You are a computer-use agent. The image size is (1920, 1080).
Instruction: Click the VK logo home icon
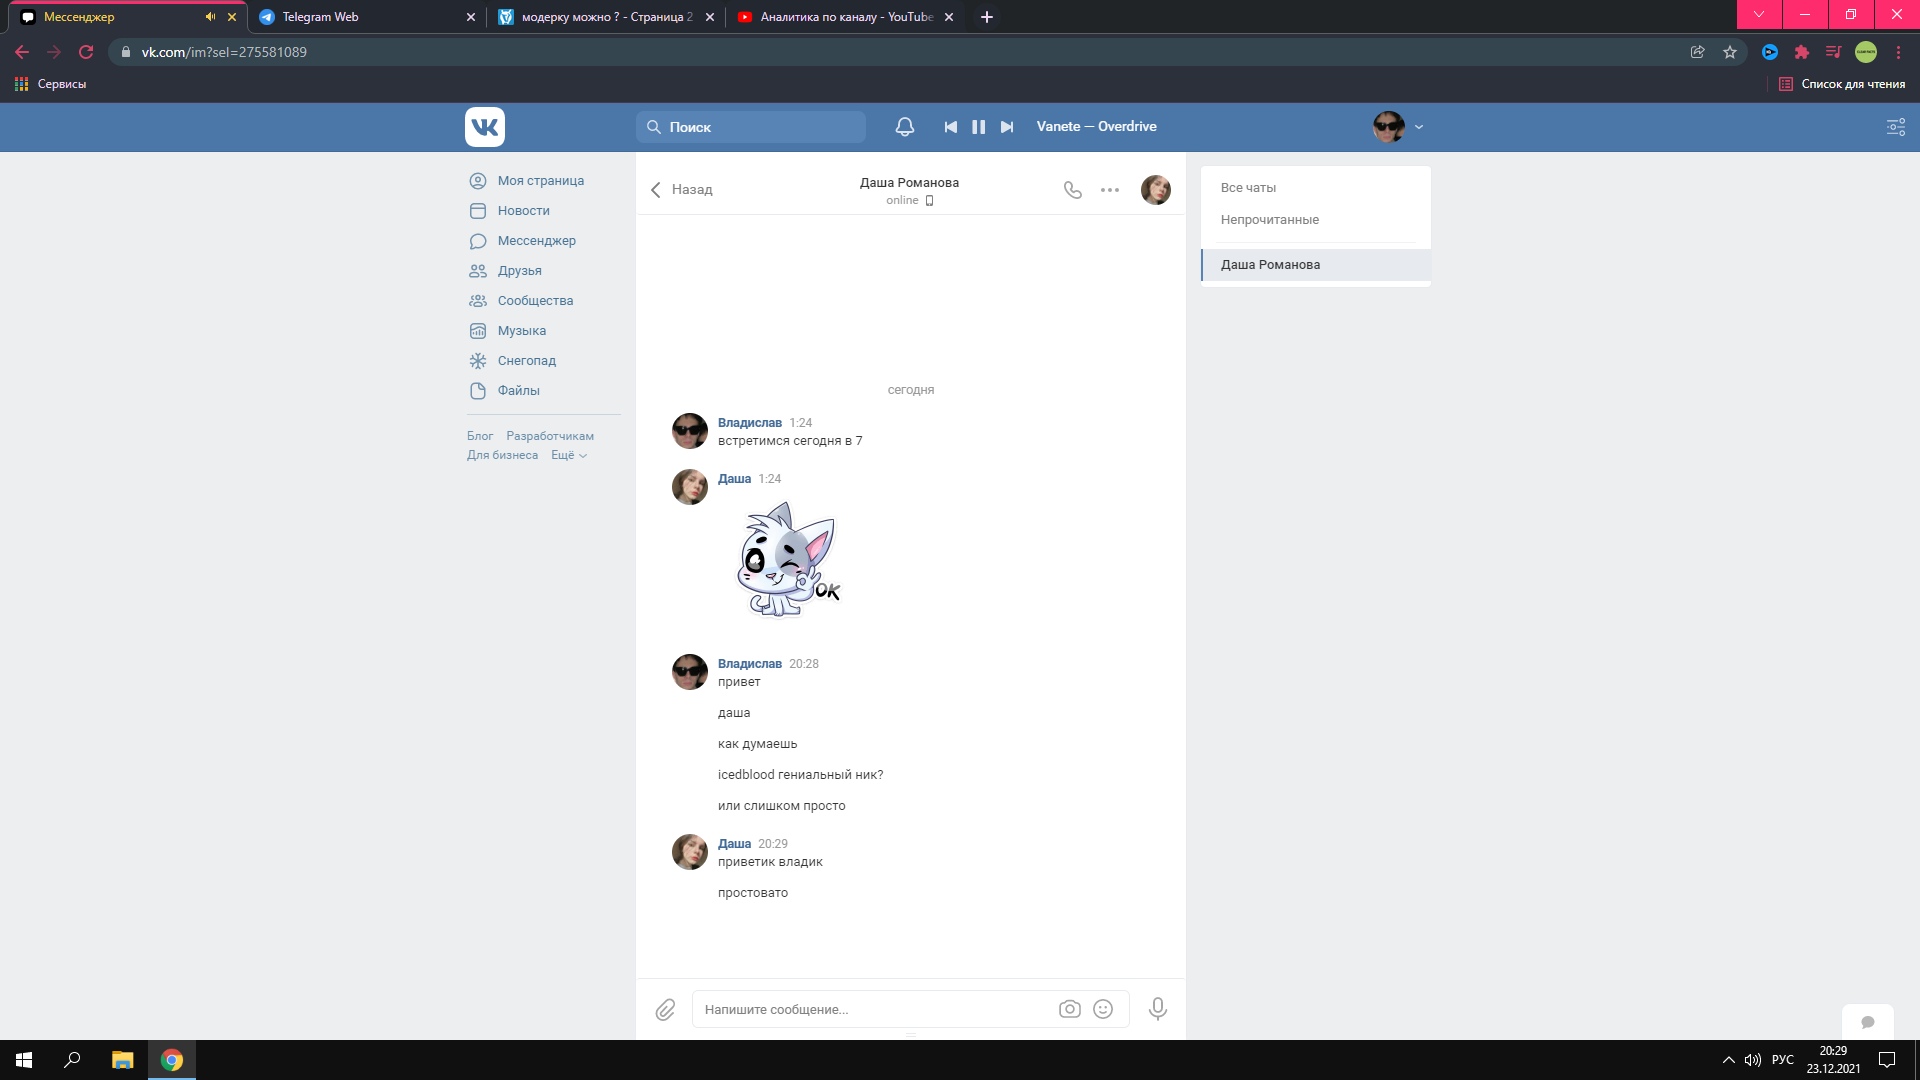485,127
